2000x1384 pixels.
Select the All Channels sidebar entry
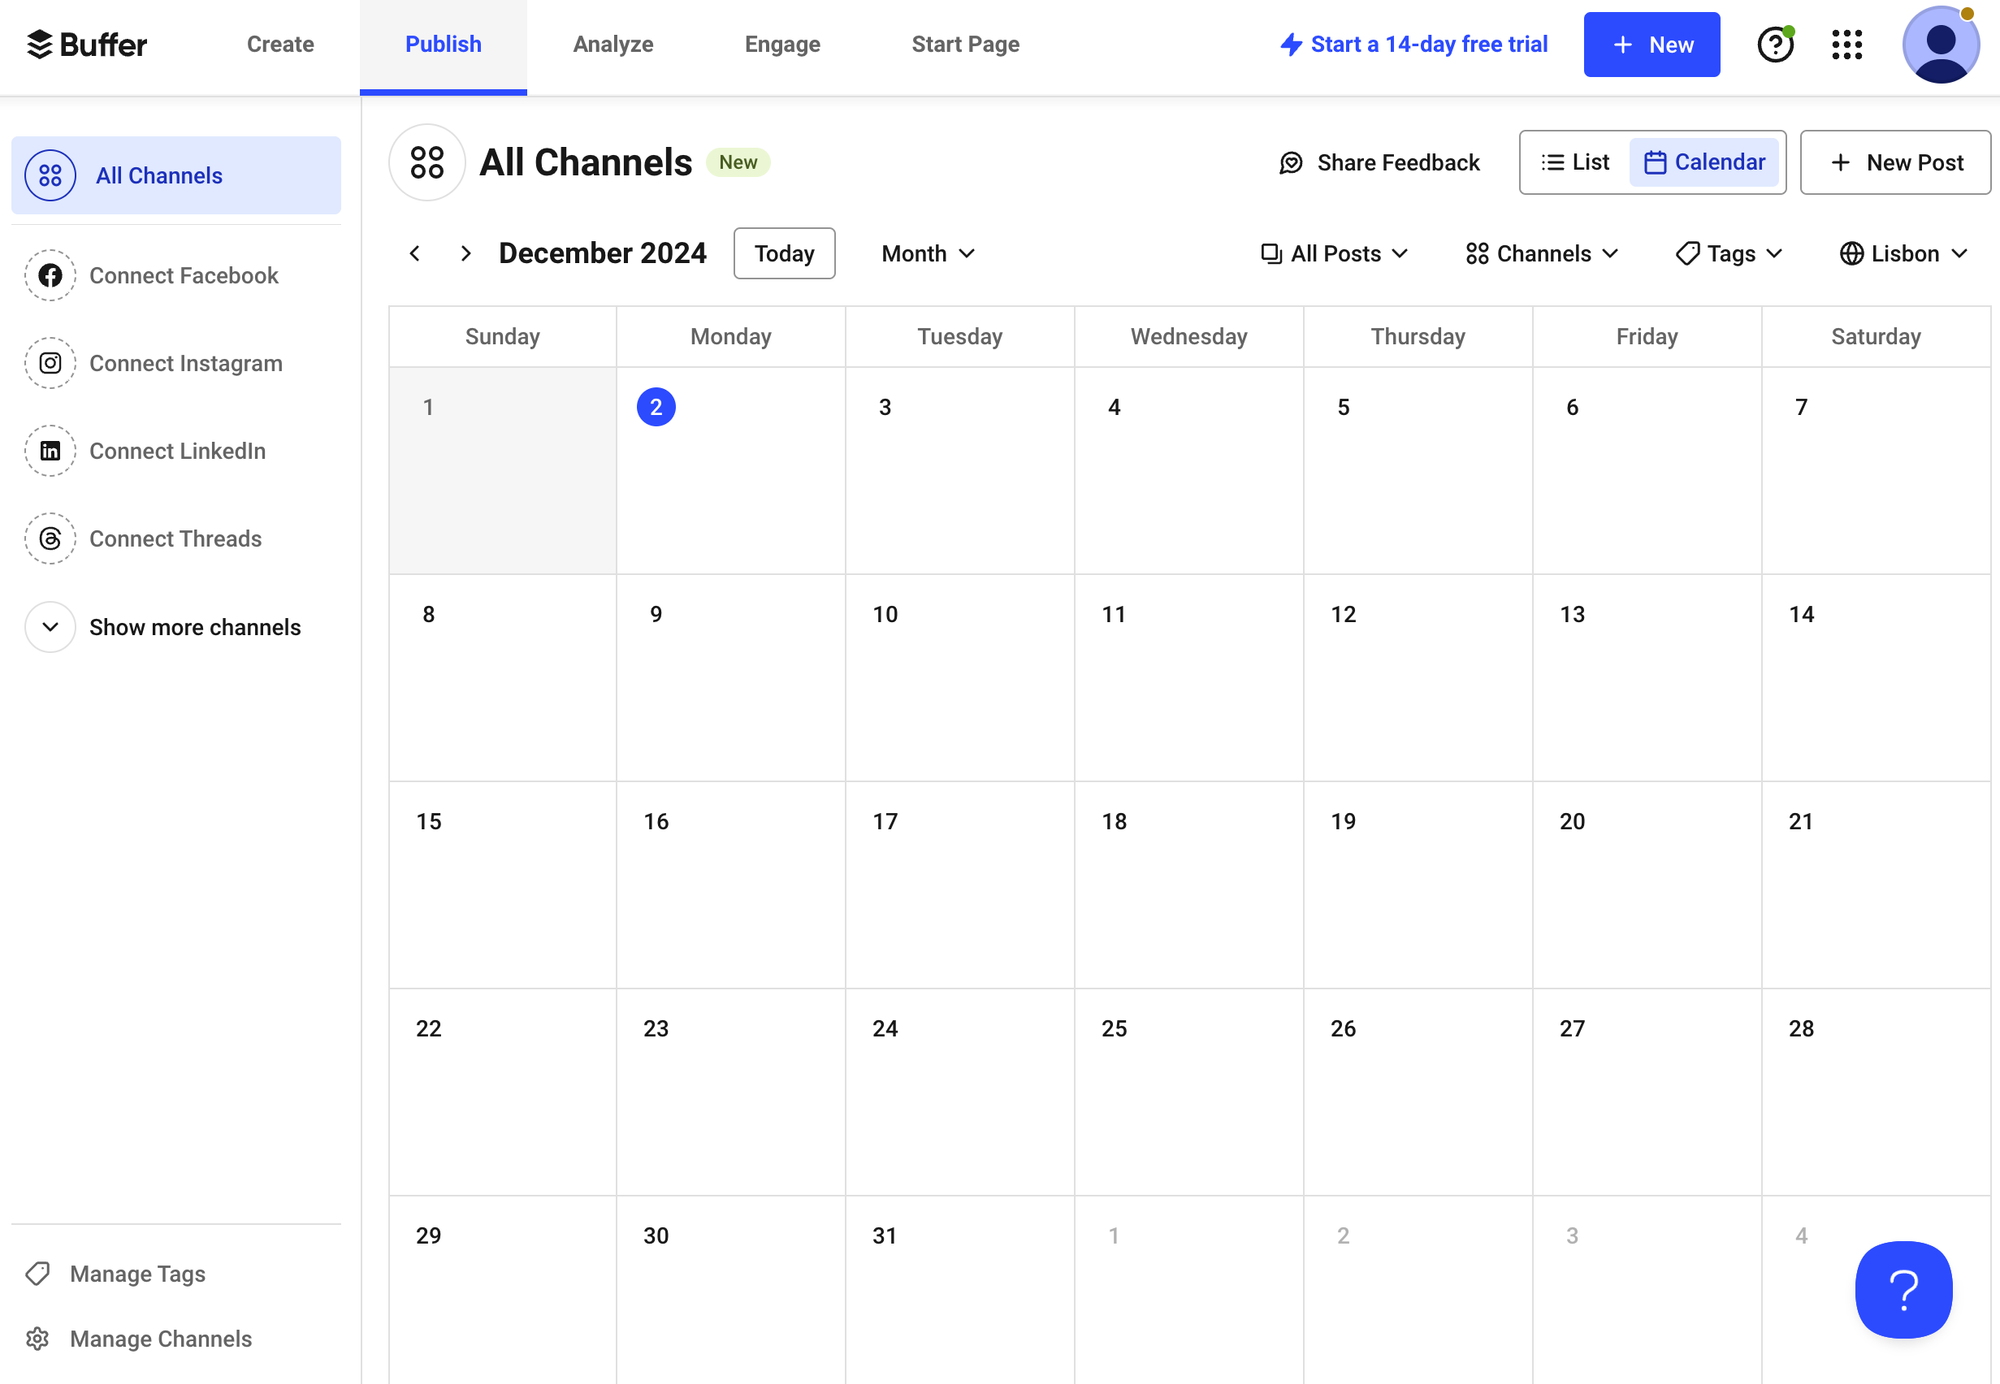pyautogui.click(x=159, y=175)
